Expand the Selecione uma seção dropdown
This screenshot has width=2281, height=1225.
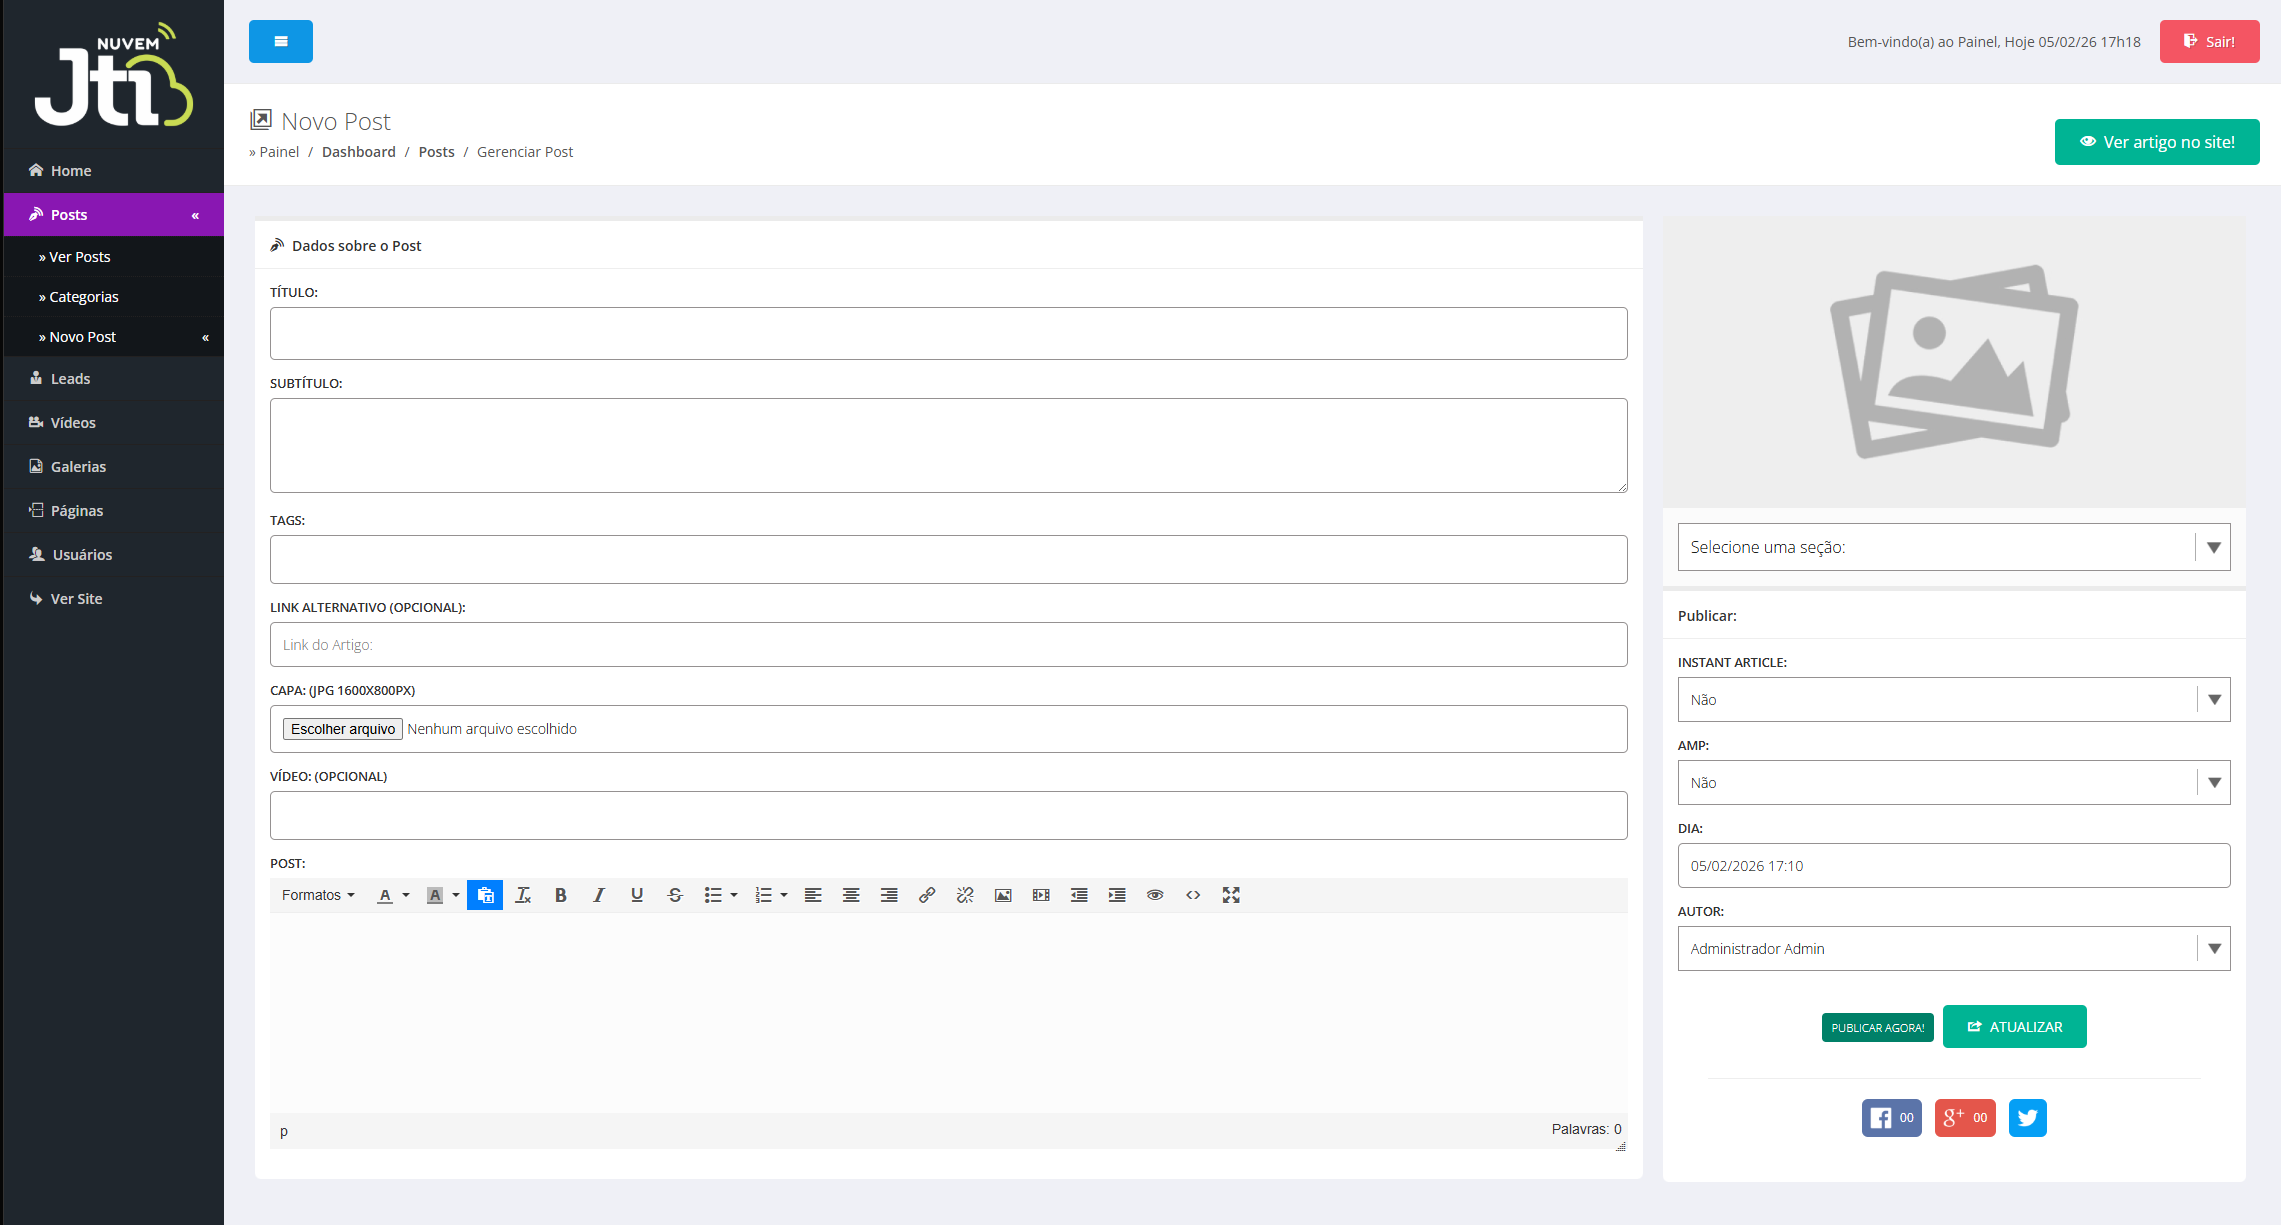(x=1953, y=547)
